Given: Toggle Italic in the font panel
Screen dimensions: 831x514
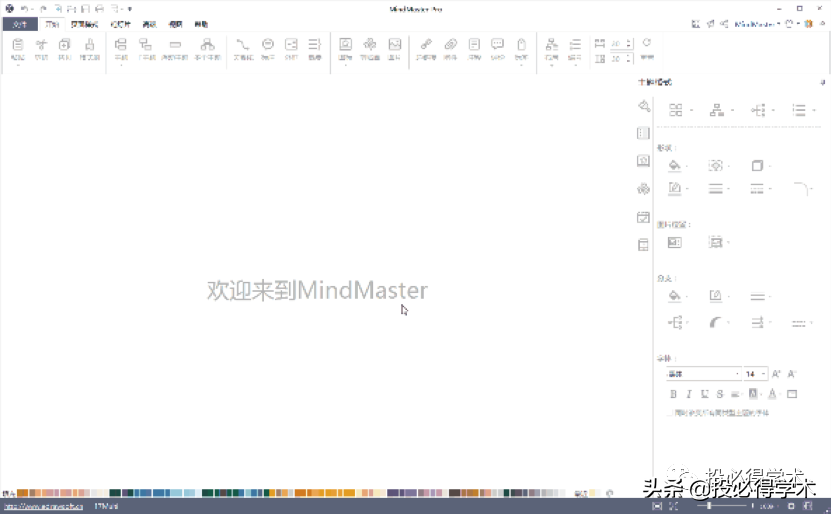Looking at the screenshot, I should click(688, 394).
